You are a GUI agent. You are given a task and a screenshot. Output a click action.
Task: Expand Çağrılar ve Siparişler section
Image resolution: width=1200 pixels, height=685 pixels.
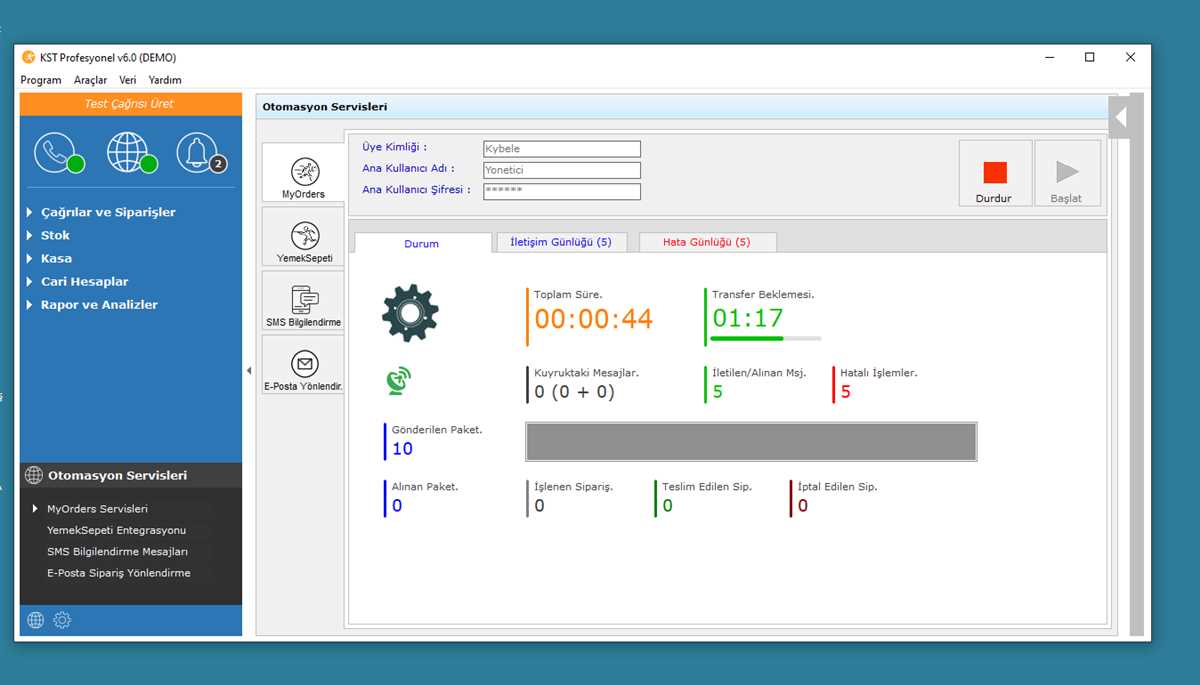tap(108, 212)
